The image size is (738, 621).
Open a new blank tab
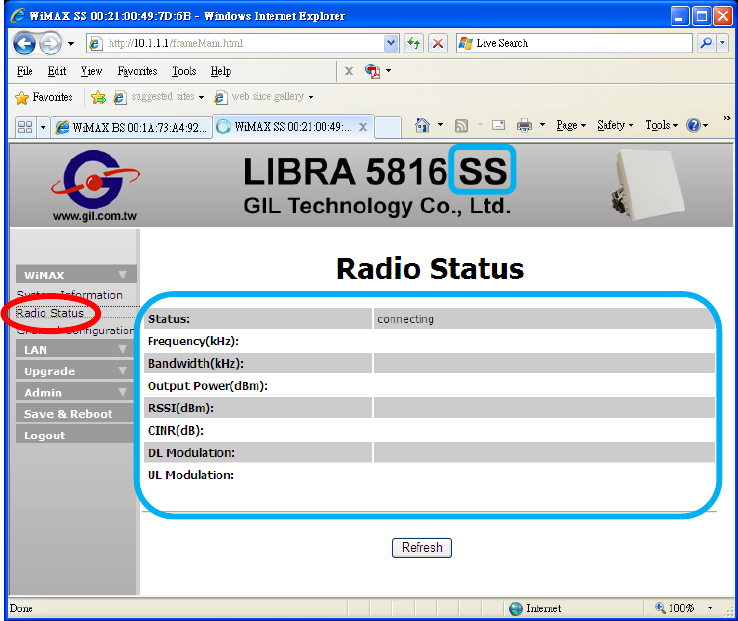point(388,127)
